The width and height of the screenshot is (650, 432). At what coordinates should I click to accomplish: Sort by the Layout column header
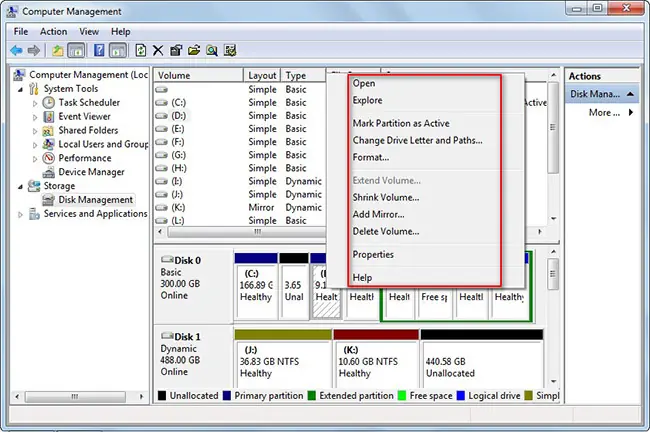tap(262, 75)
